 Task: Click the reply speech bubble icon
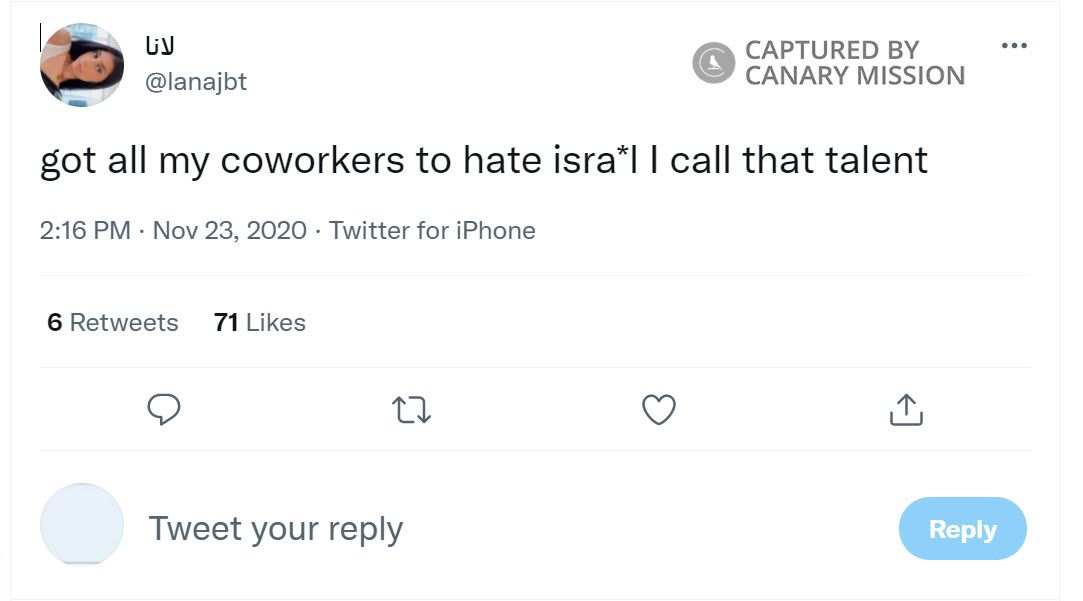tap(164, 410)
